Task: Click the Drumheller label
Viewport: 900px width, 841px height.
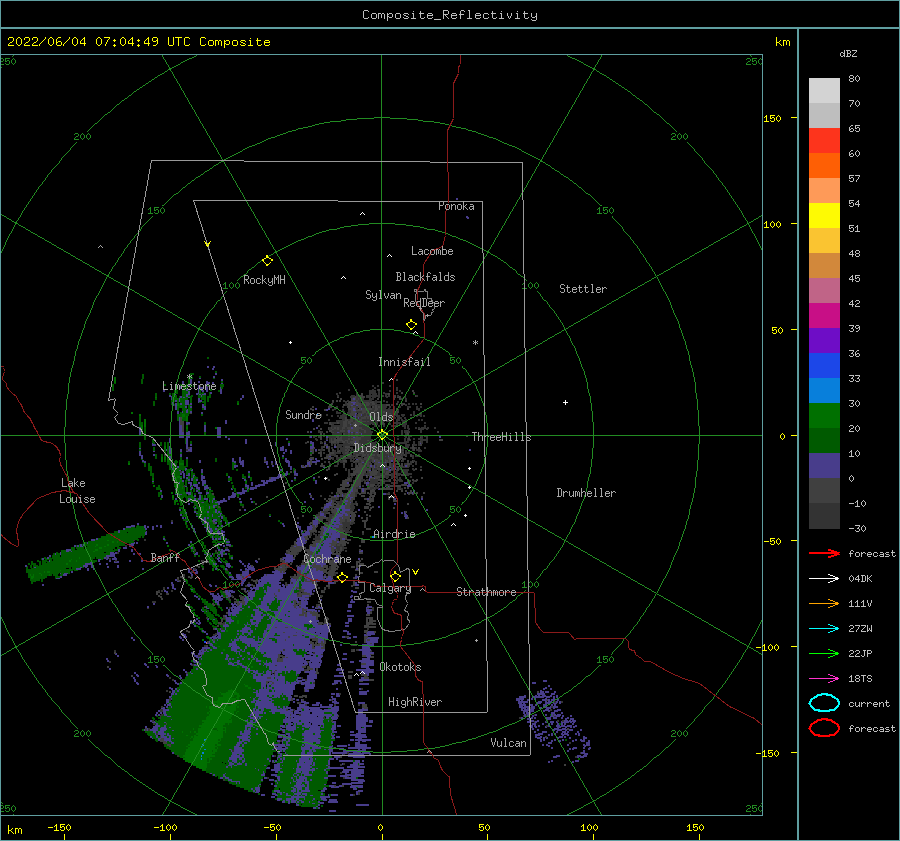Action: pos(586,493)
